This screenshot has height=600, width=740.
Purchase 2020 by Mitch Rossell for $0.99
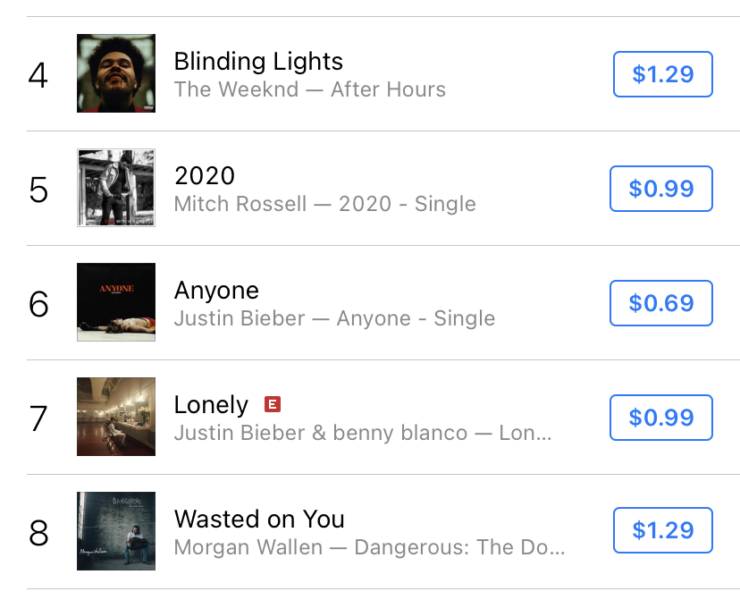click(661, 189)
